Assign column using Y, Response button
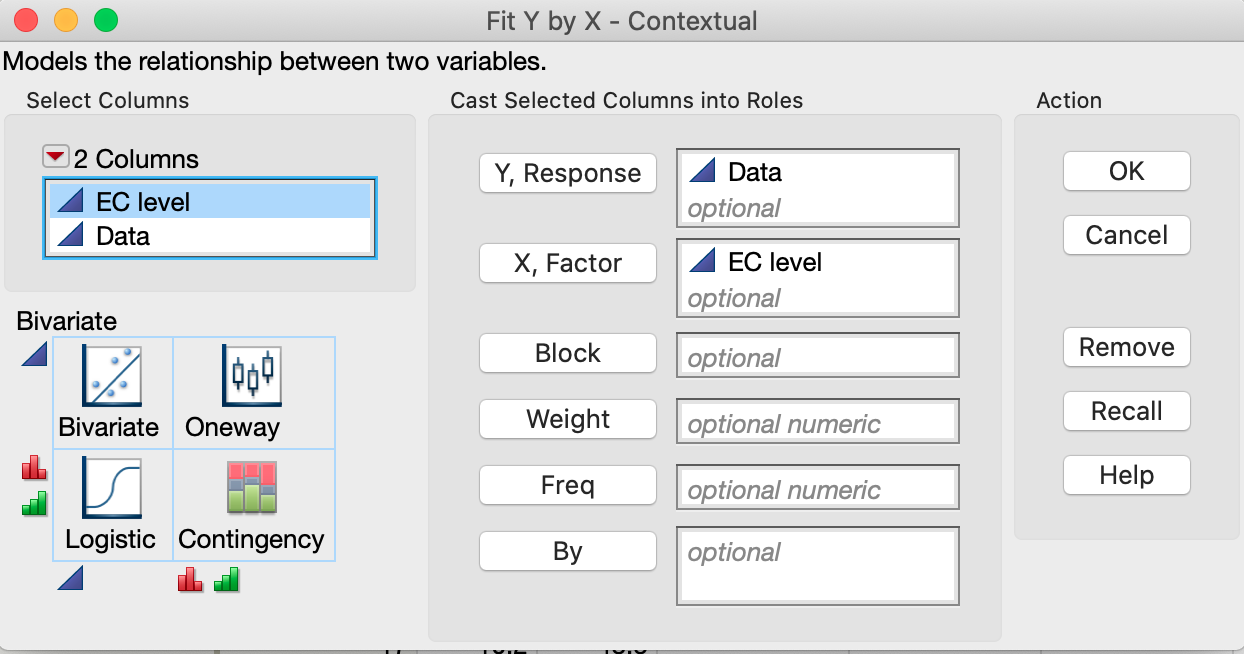The width and height of the screenshot is (1244, 654). click(x=568, y=173)
